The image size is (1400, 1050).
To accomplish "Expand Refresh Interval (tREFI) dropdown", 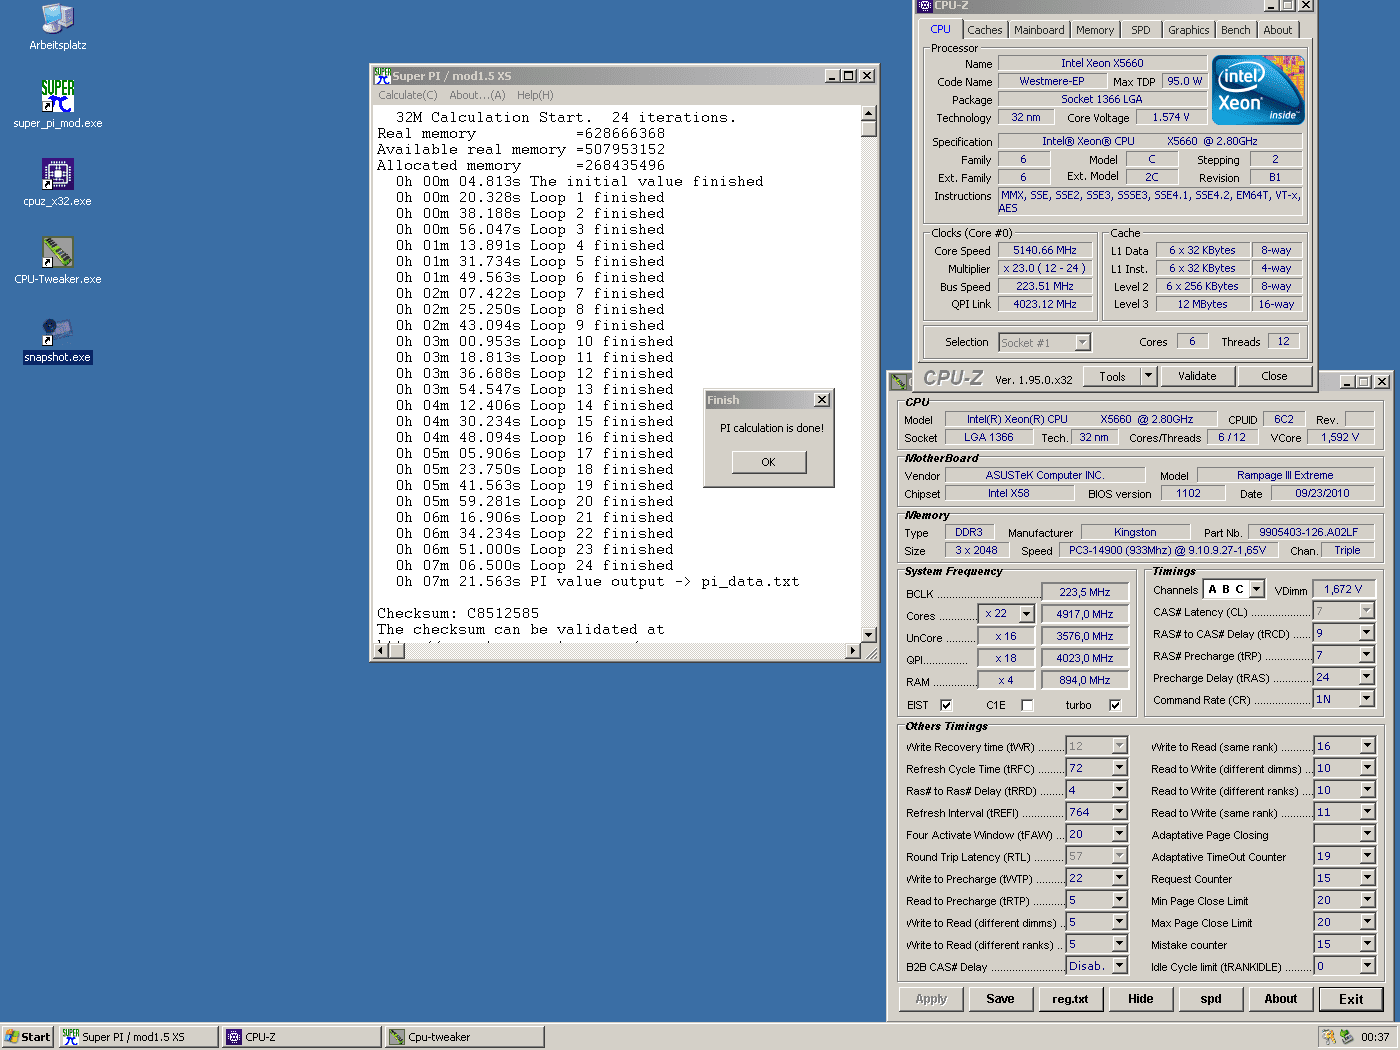I will [x=1119, y=812].
